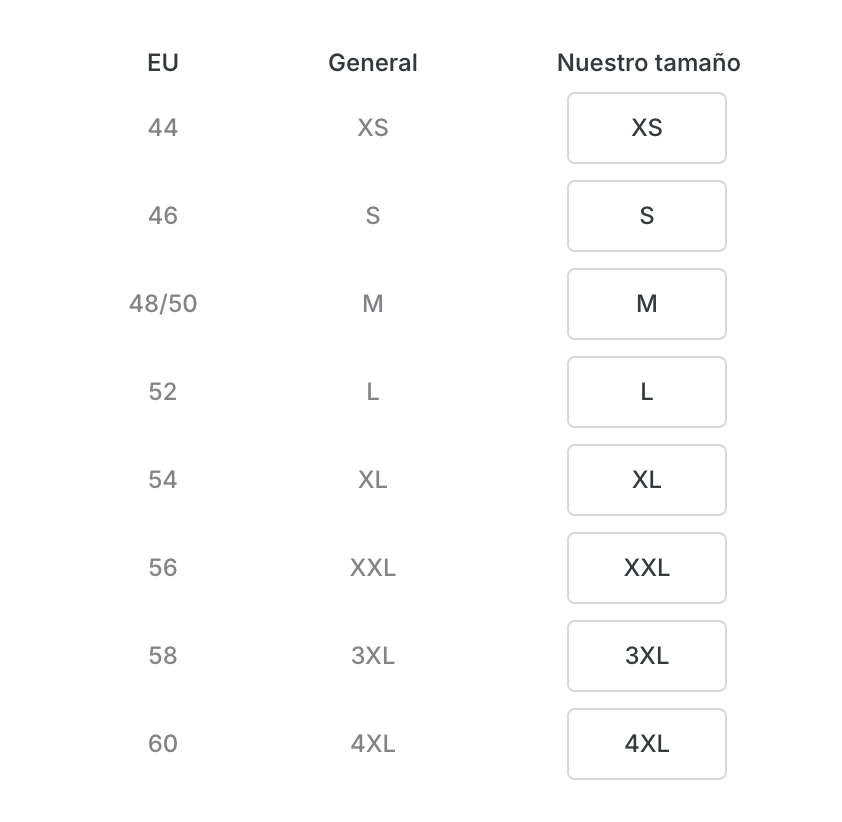This screenshot has width=842, height=822.
Task: Select the L size button
Action: [x=646, y=392]
